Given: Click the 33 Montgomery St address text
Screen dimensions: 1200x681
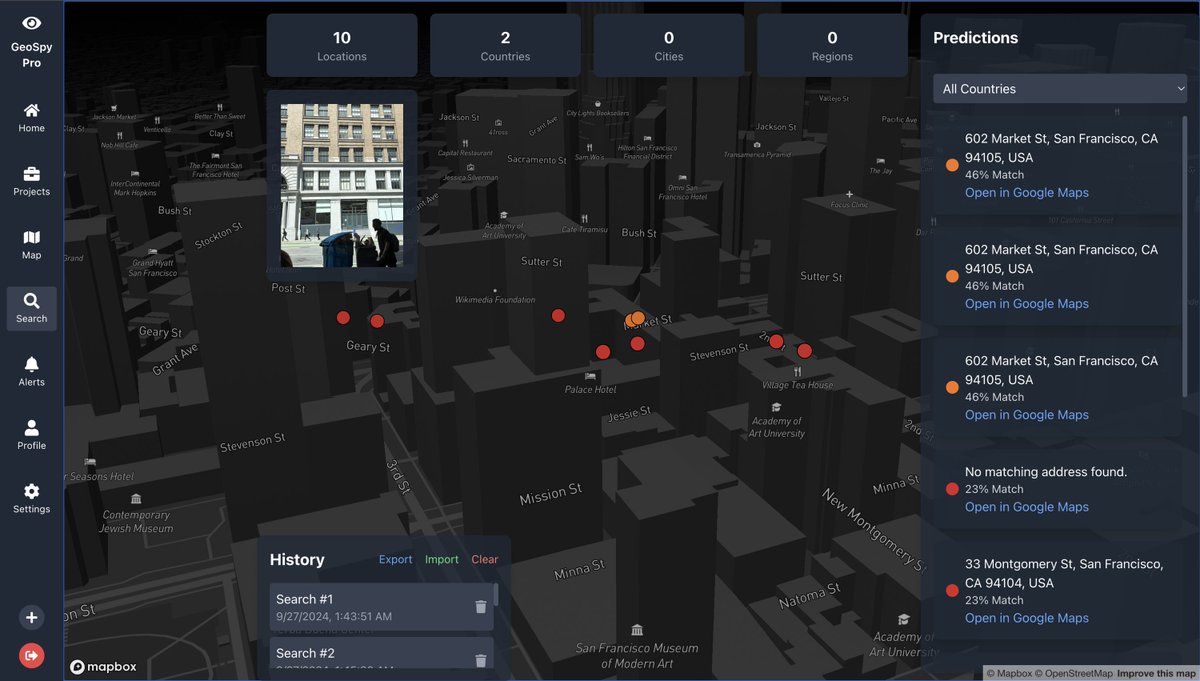Looking at the screenshot, I should (x=1064, y=573).
